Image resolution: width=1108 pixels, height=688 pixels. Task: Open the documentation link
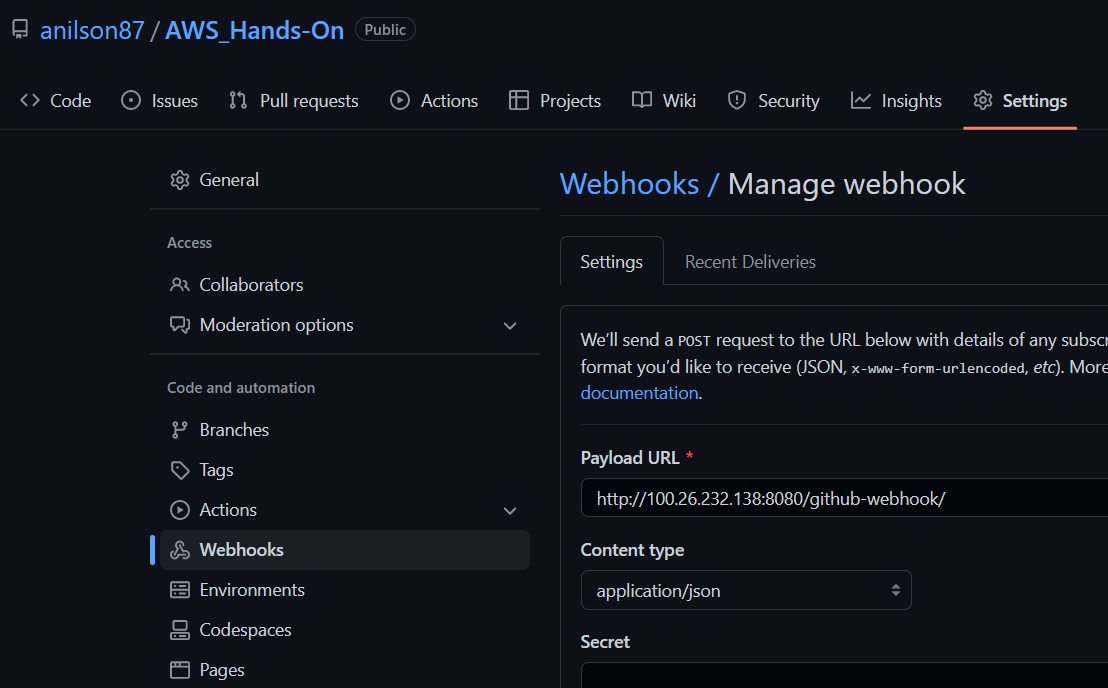640,393
